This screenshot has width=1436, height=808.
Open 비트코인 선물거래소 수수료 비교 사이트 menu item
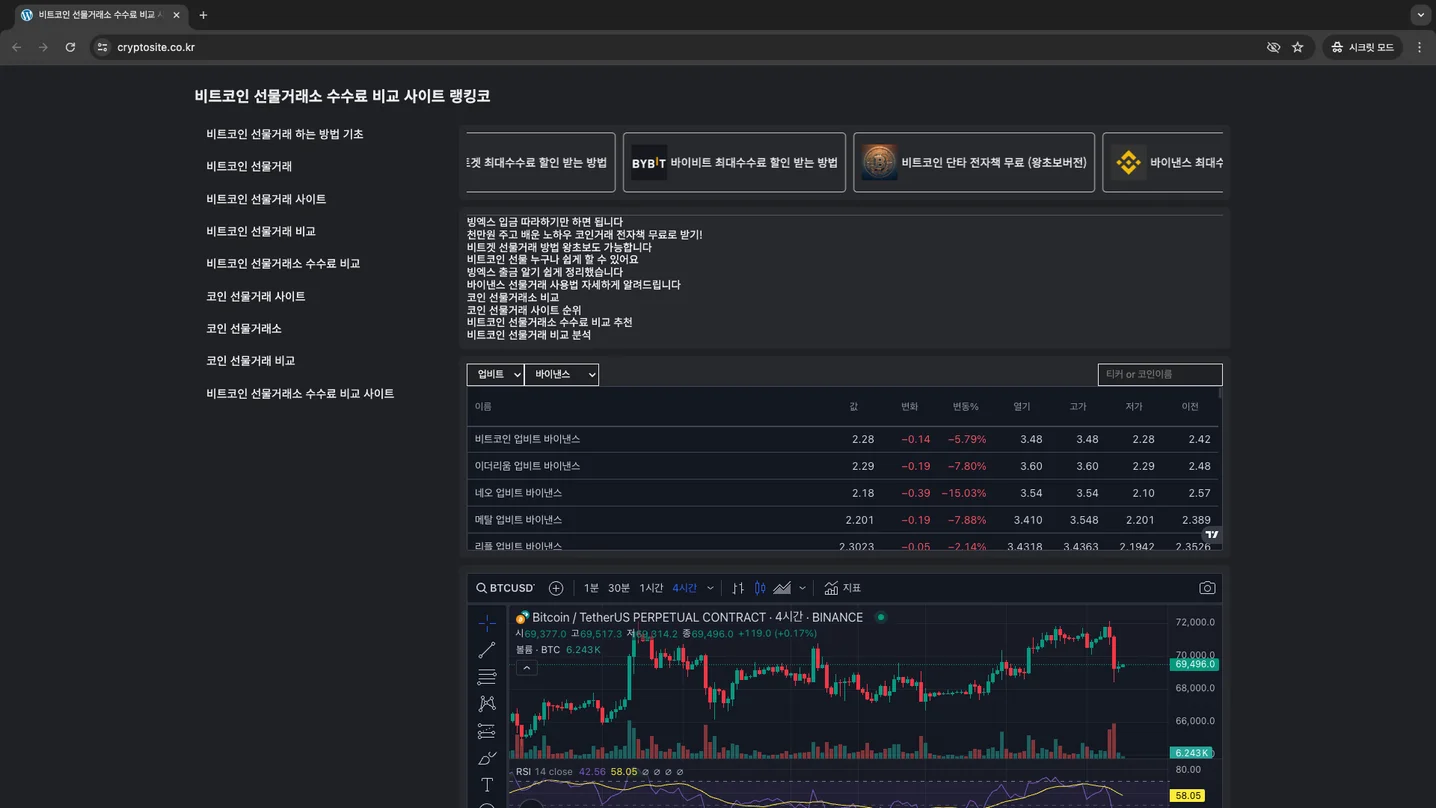pos(300,393)
